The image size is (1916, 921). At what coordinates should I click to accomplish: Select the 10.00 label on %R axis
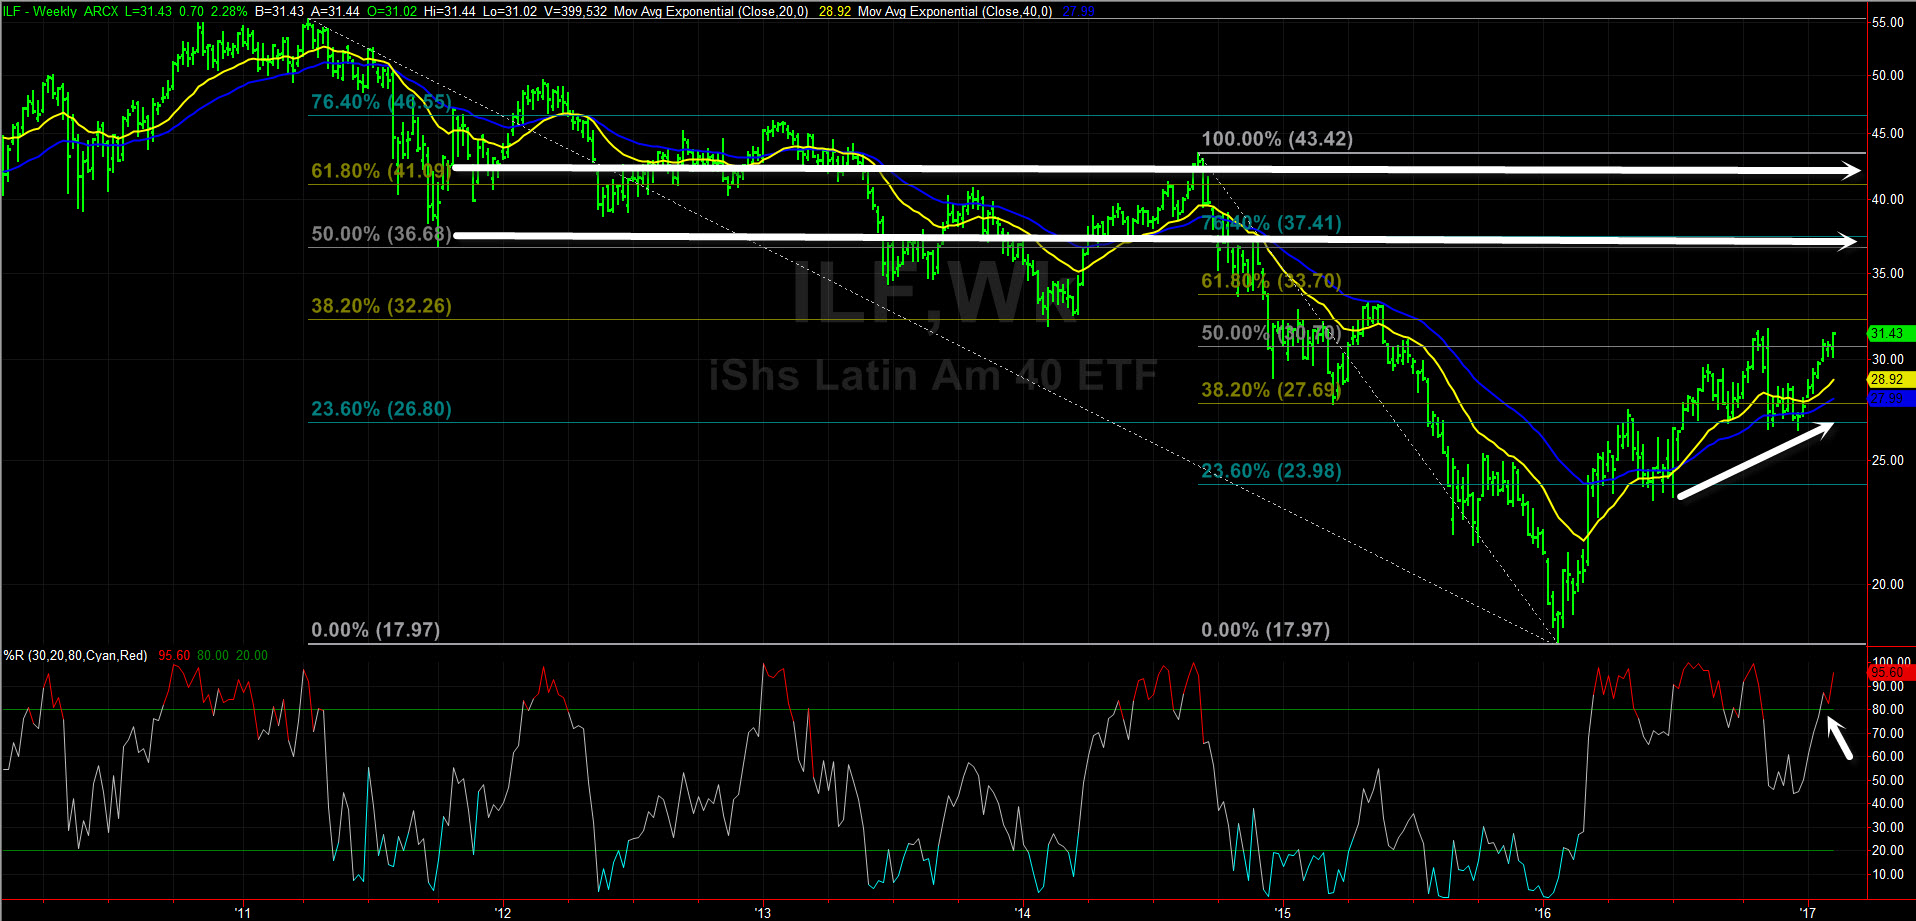tap(1888, 875)
